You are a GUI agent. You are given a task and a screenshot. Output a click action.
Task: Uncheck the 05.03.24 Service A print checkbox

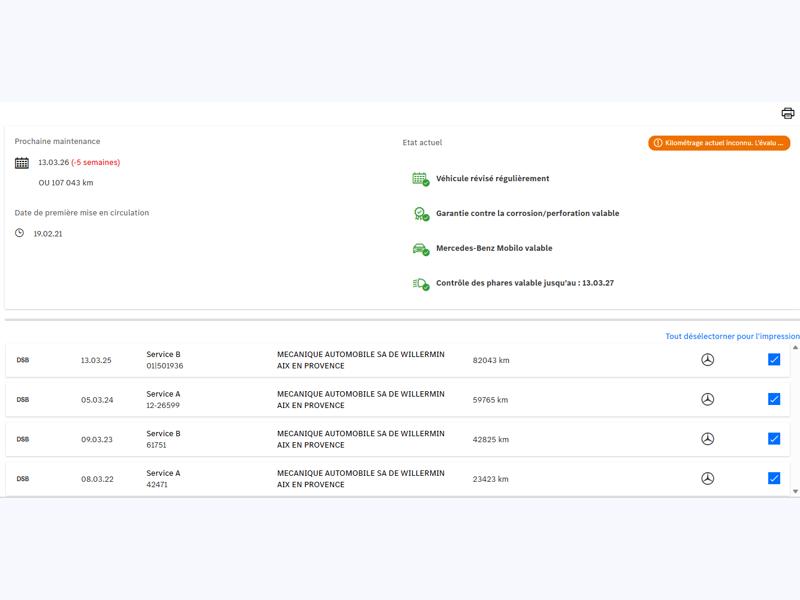click(x=773, y=399)
